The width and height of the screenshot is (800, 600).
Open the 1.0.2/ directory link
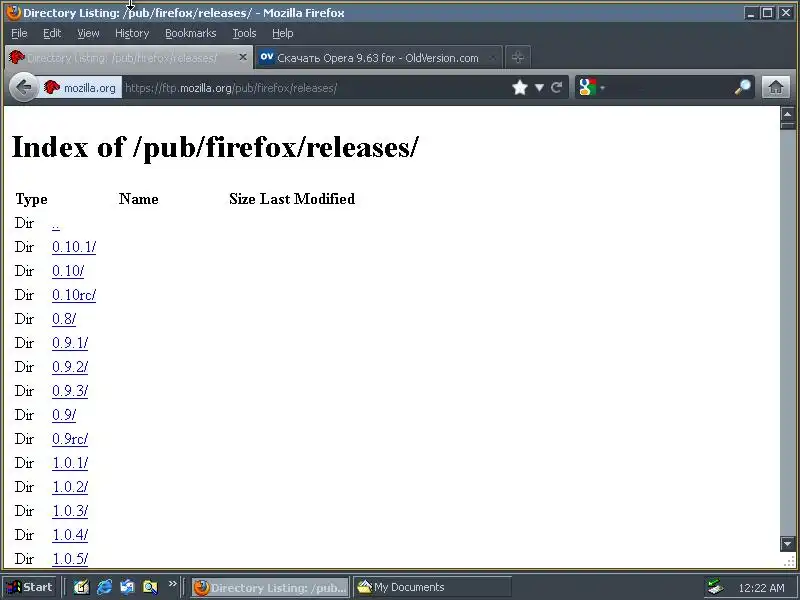pyautogui.click(x=70, y=487)
